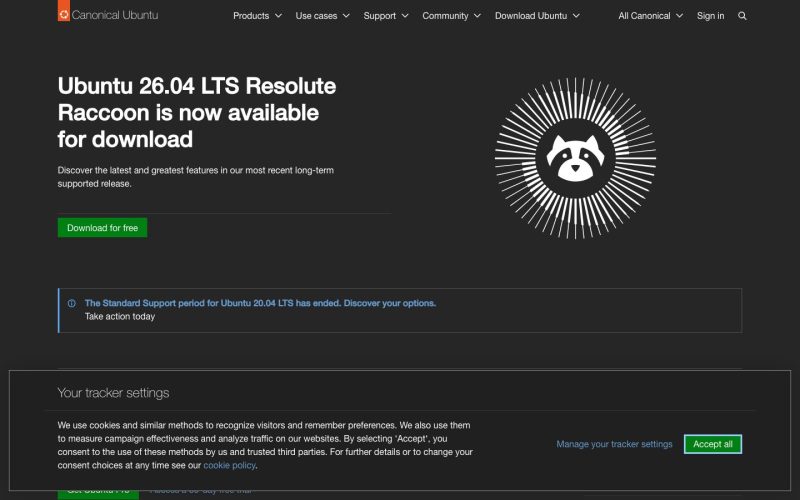Click the Ubuntu 26.04 LTS Resolute Raccoon headline
Viewport: 800px width, 500px height.
tap(197, 112)
